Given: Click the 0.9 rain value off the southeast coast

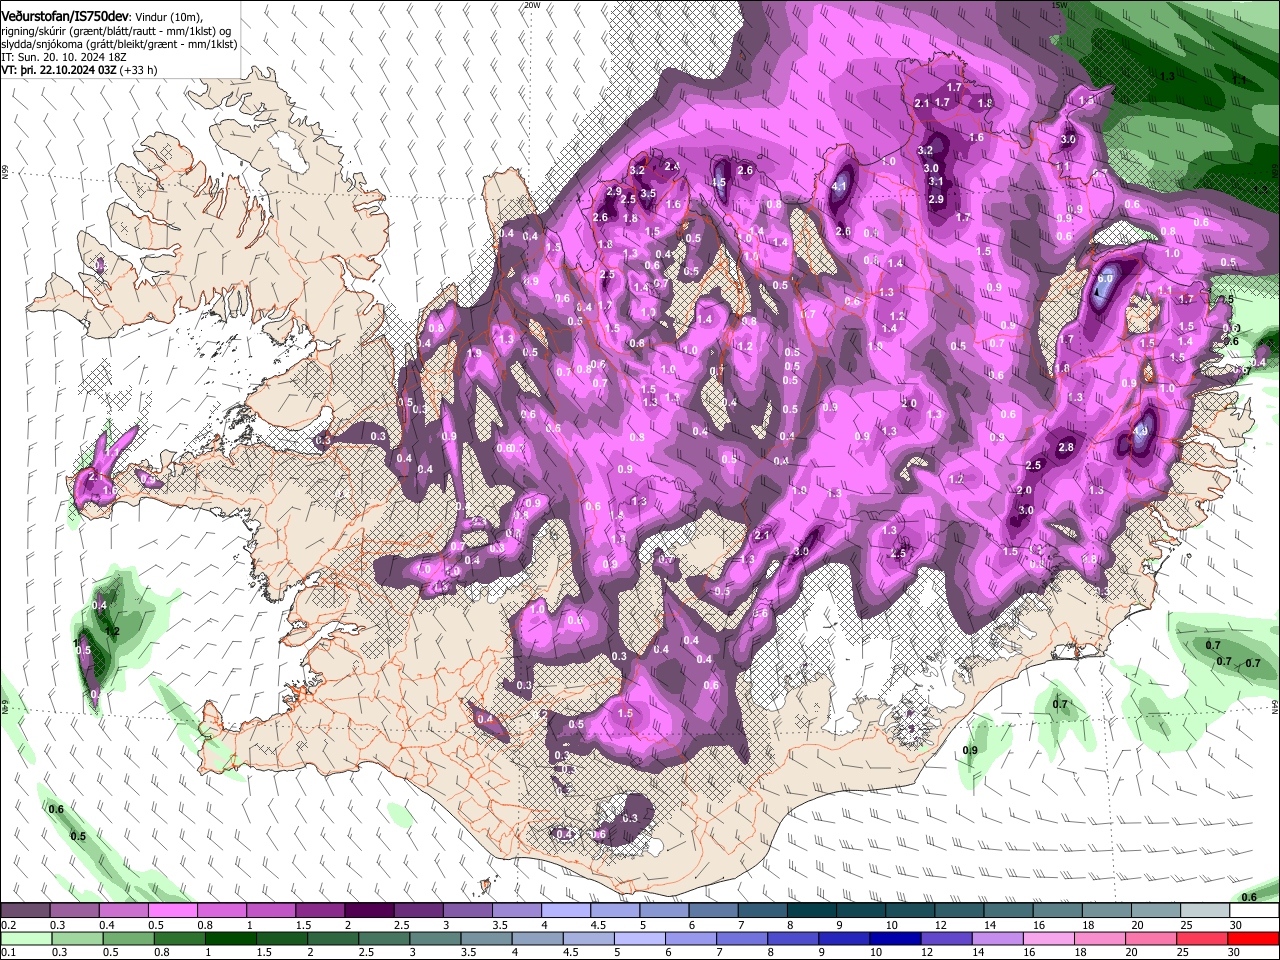Looking at the screenshot, I should [x=970, y=751].
